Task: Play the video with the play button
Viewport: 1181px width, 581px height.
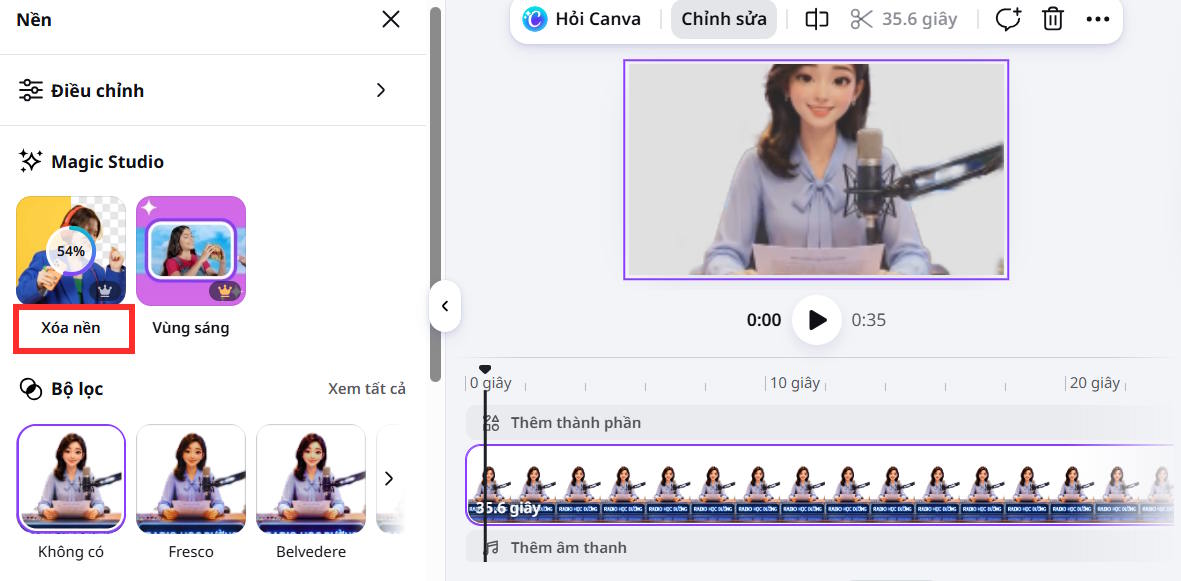Action: pyautogui.click(x=816, y=320)
